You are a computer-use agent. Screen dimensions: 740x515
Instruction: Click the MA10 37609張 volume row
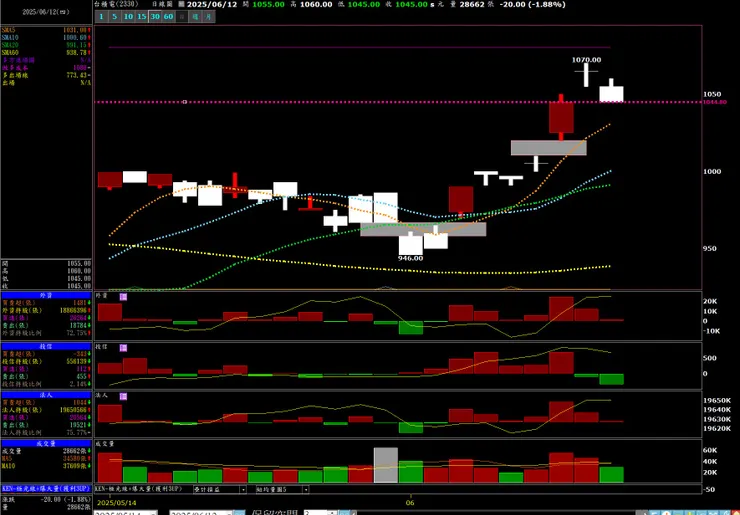pyautogui.click(x=46, y=466)
